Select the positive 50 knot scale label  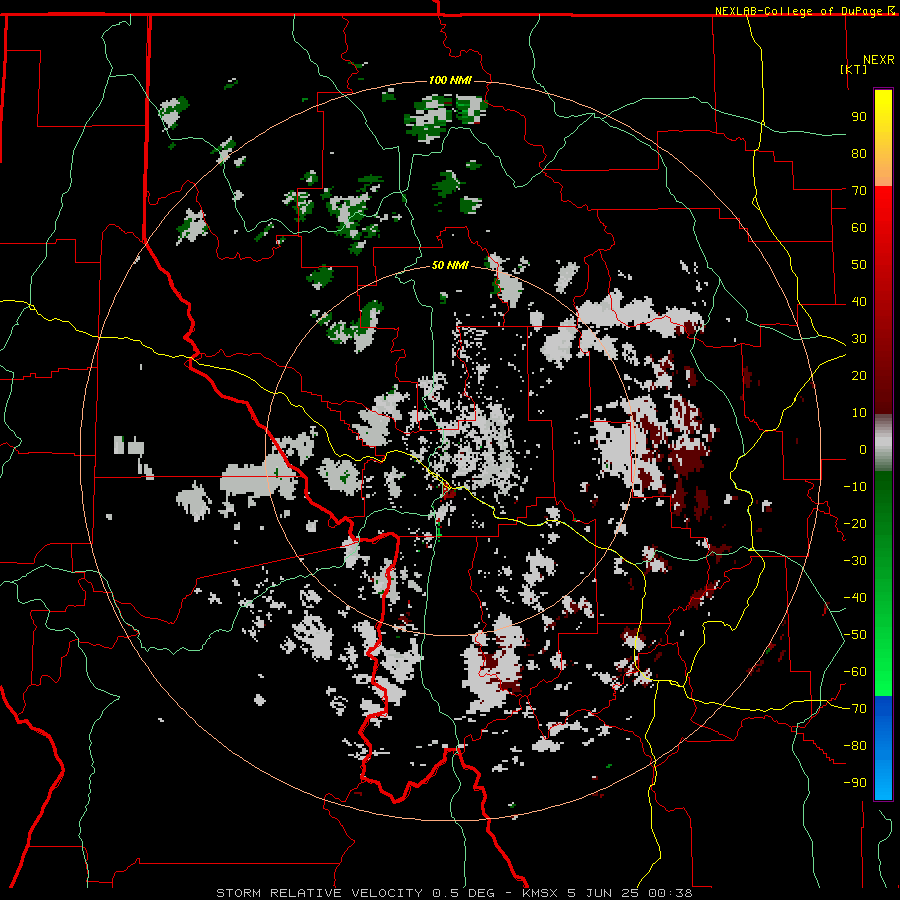point(859,265)
